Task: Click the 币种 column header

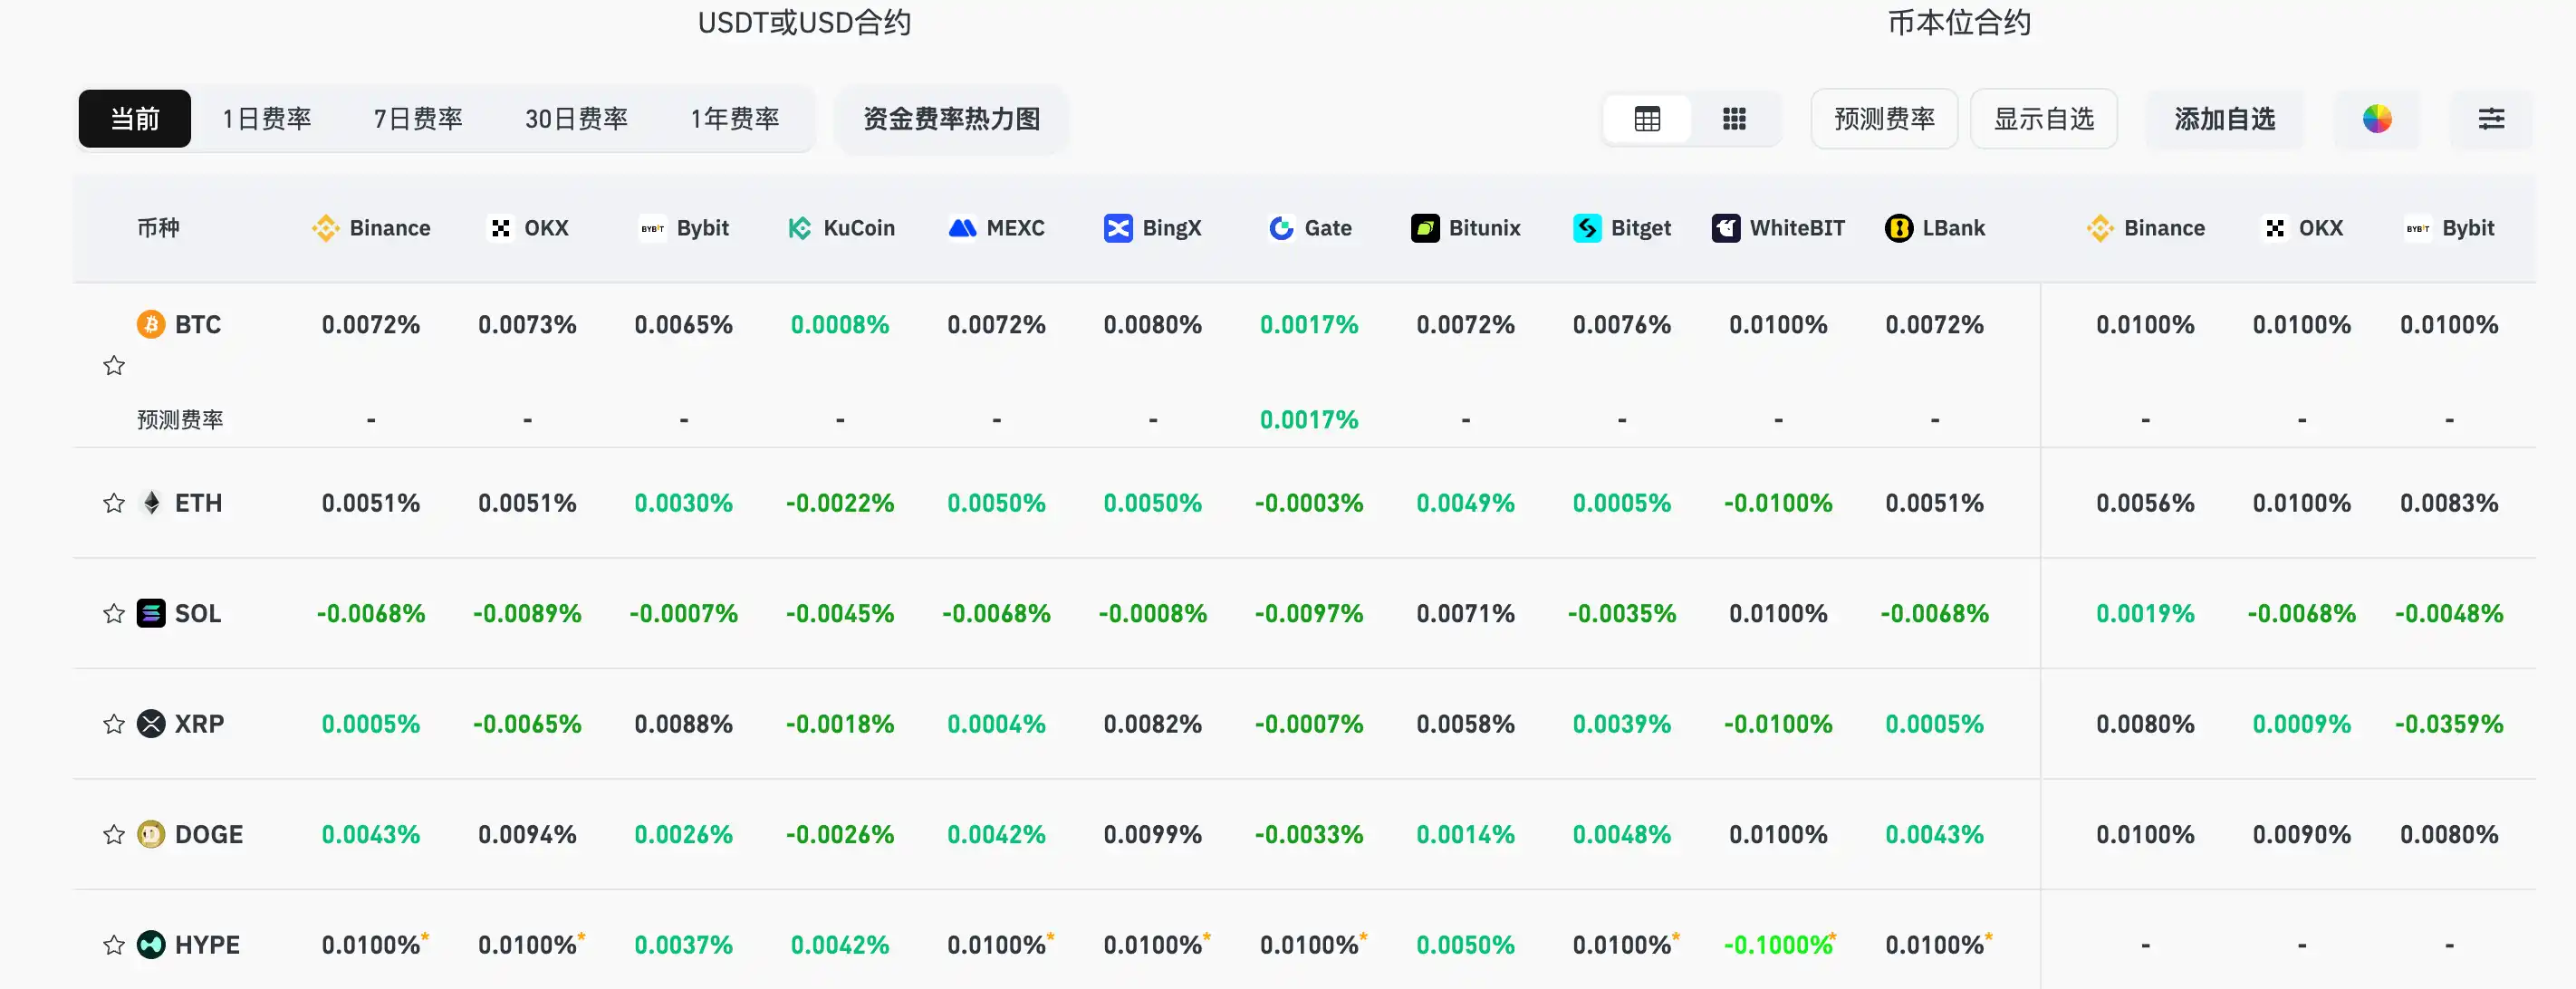Action: coord(158,228)
